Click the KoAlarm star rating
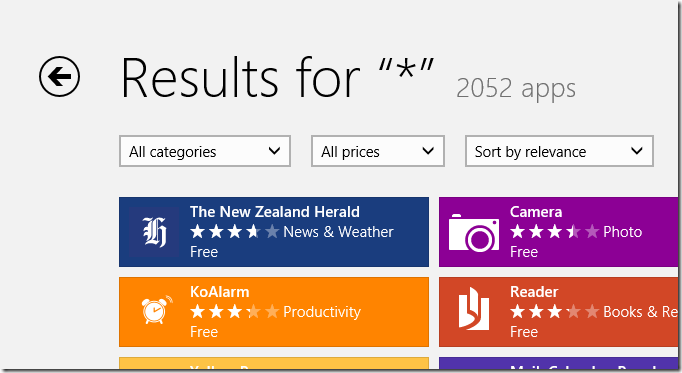Image resolution: width=682 pixels, height=373 pixels. click(x=235, y=312)
